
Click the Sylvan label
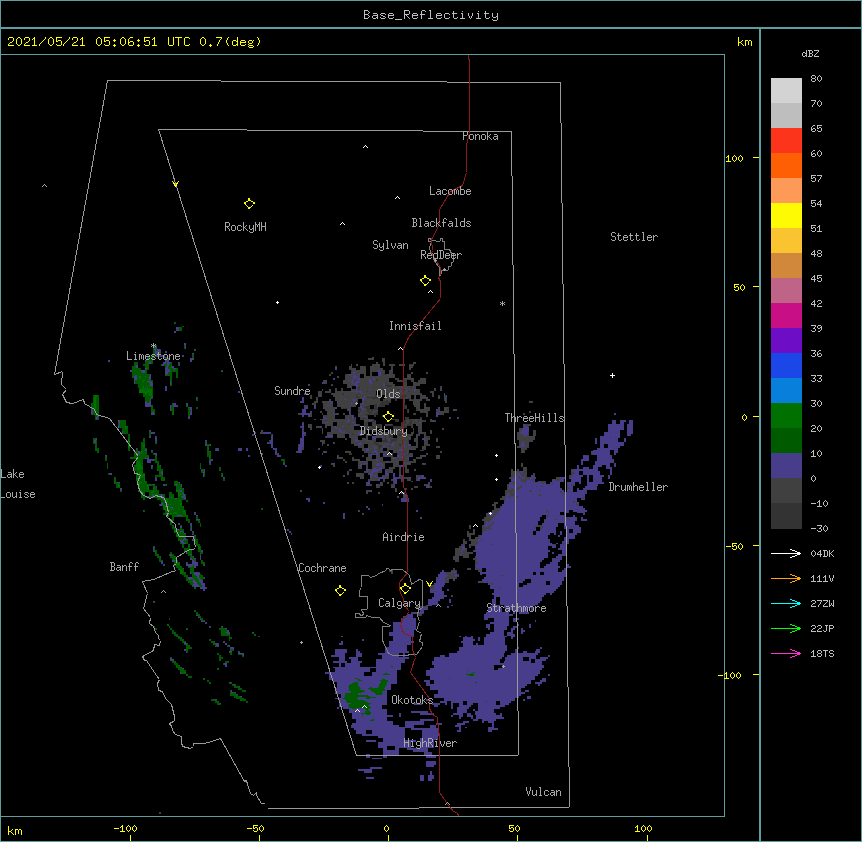[390, 245]
